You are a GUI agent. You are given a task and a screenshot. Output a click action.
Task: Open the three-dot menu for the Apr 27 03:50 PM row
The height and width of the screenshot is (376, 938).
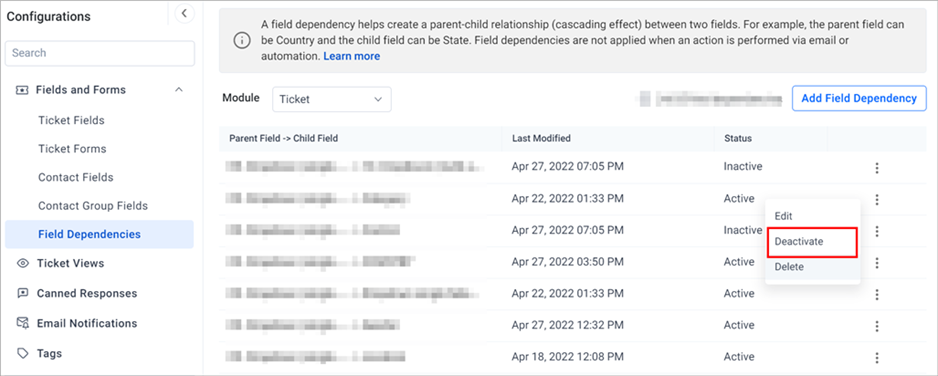tap(877, 262)
